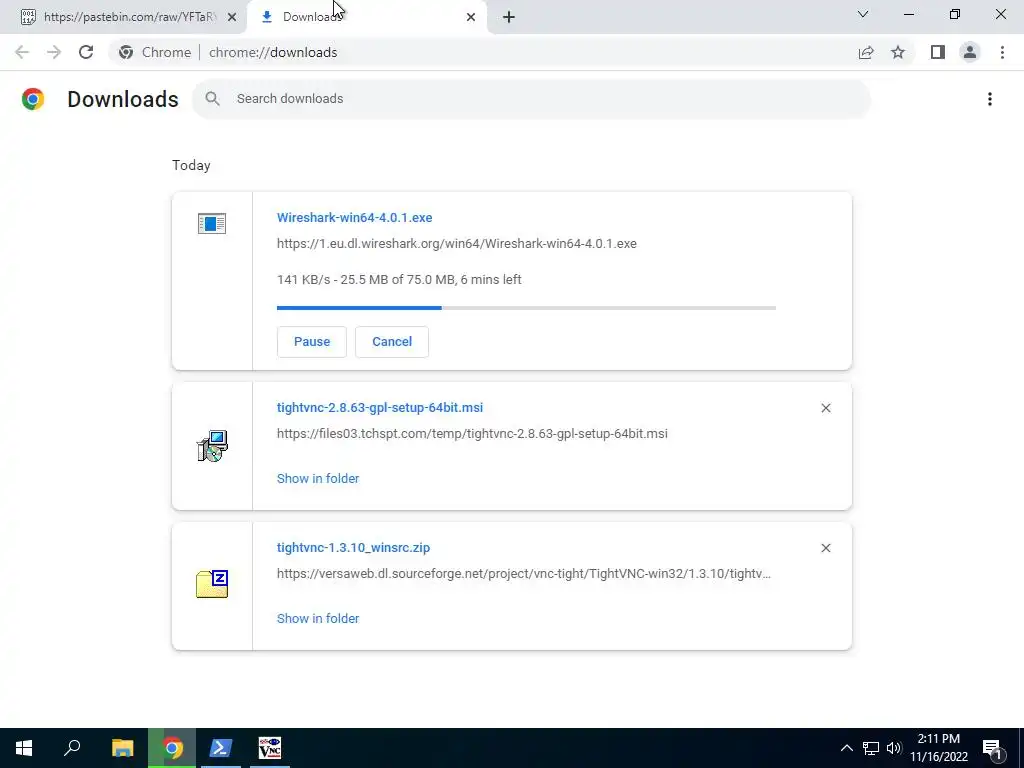Click the network status tray icon
Image resolution: width=1024 pixels, height=768 pixels.
pyautogui.click(x=871, y=748)
